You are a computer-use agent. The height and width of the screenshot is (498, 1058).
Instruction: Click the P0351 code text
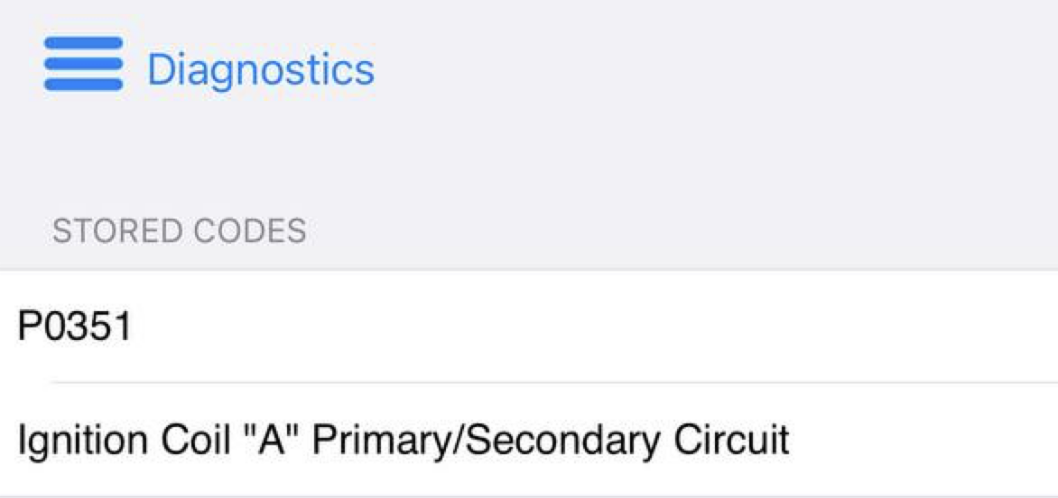click(75, 327)
